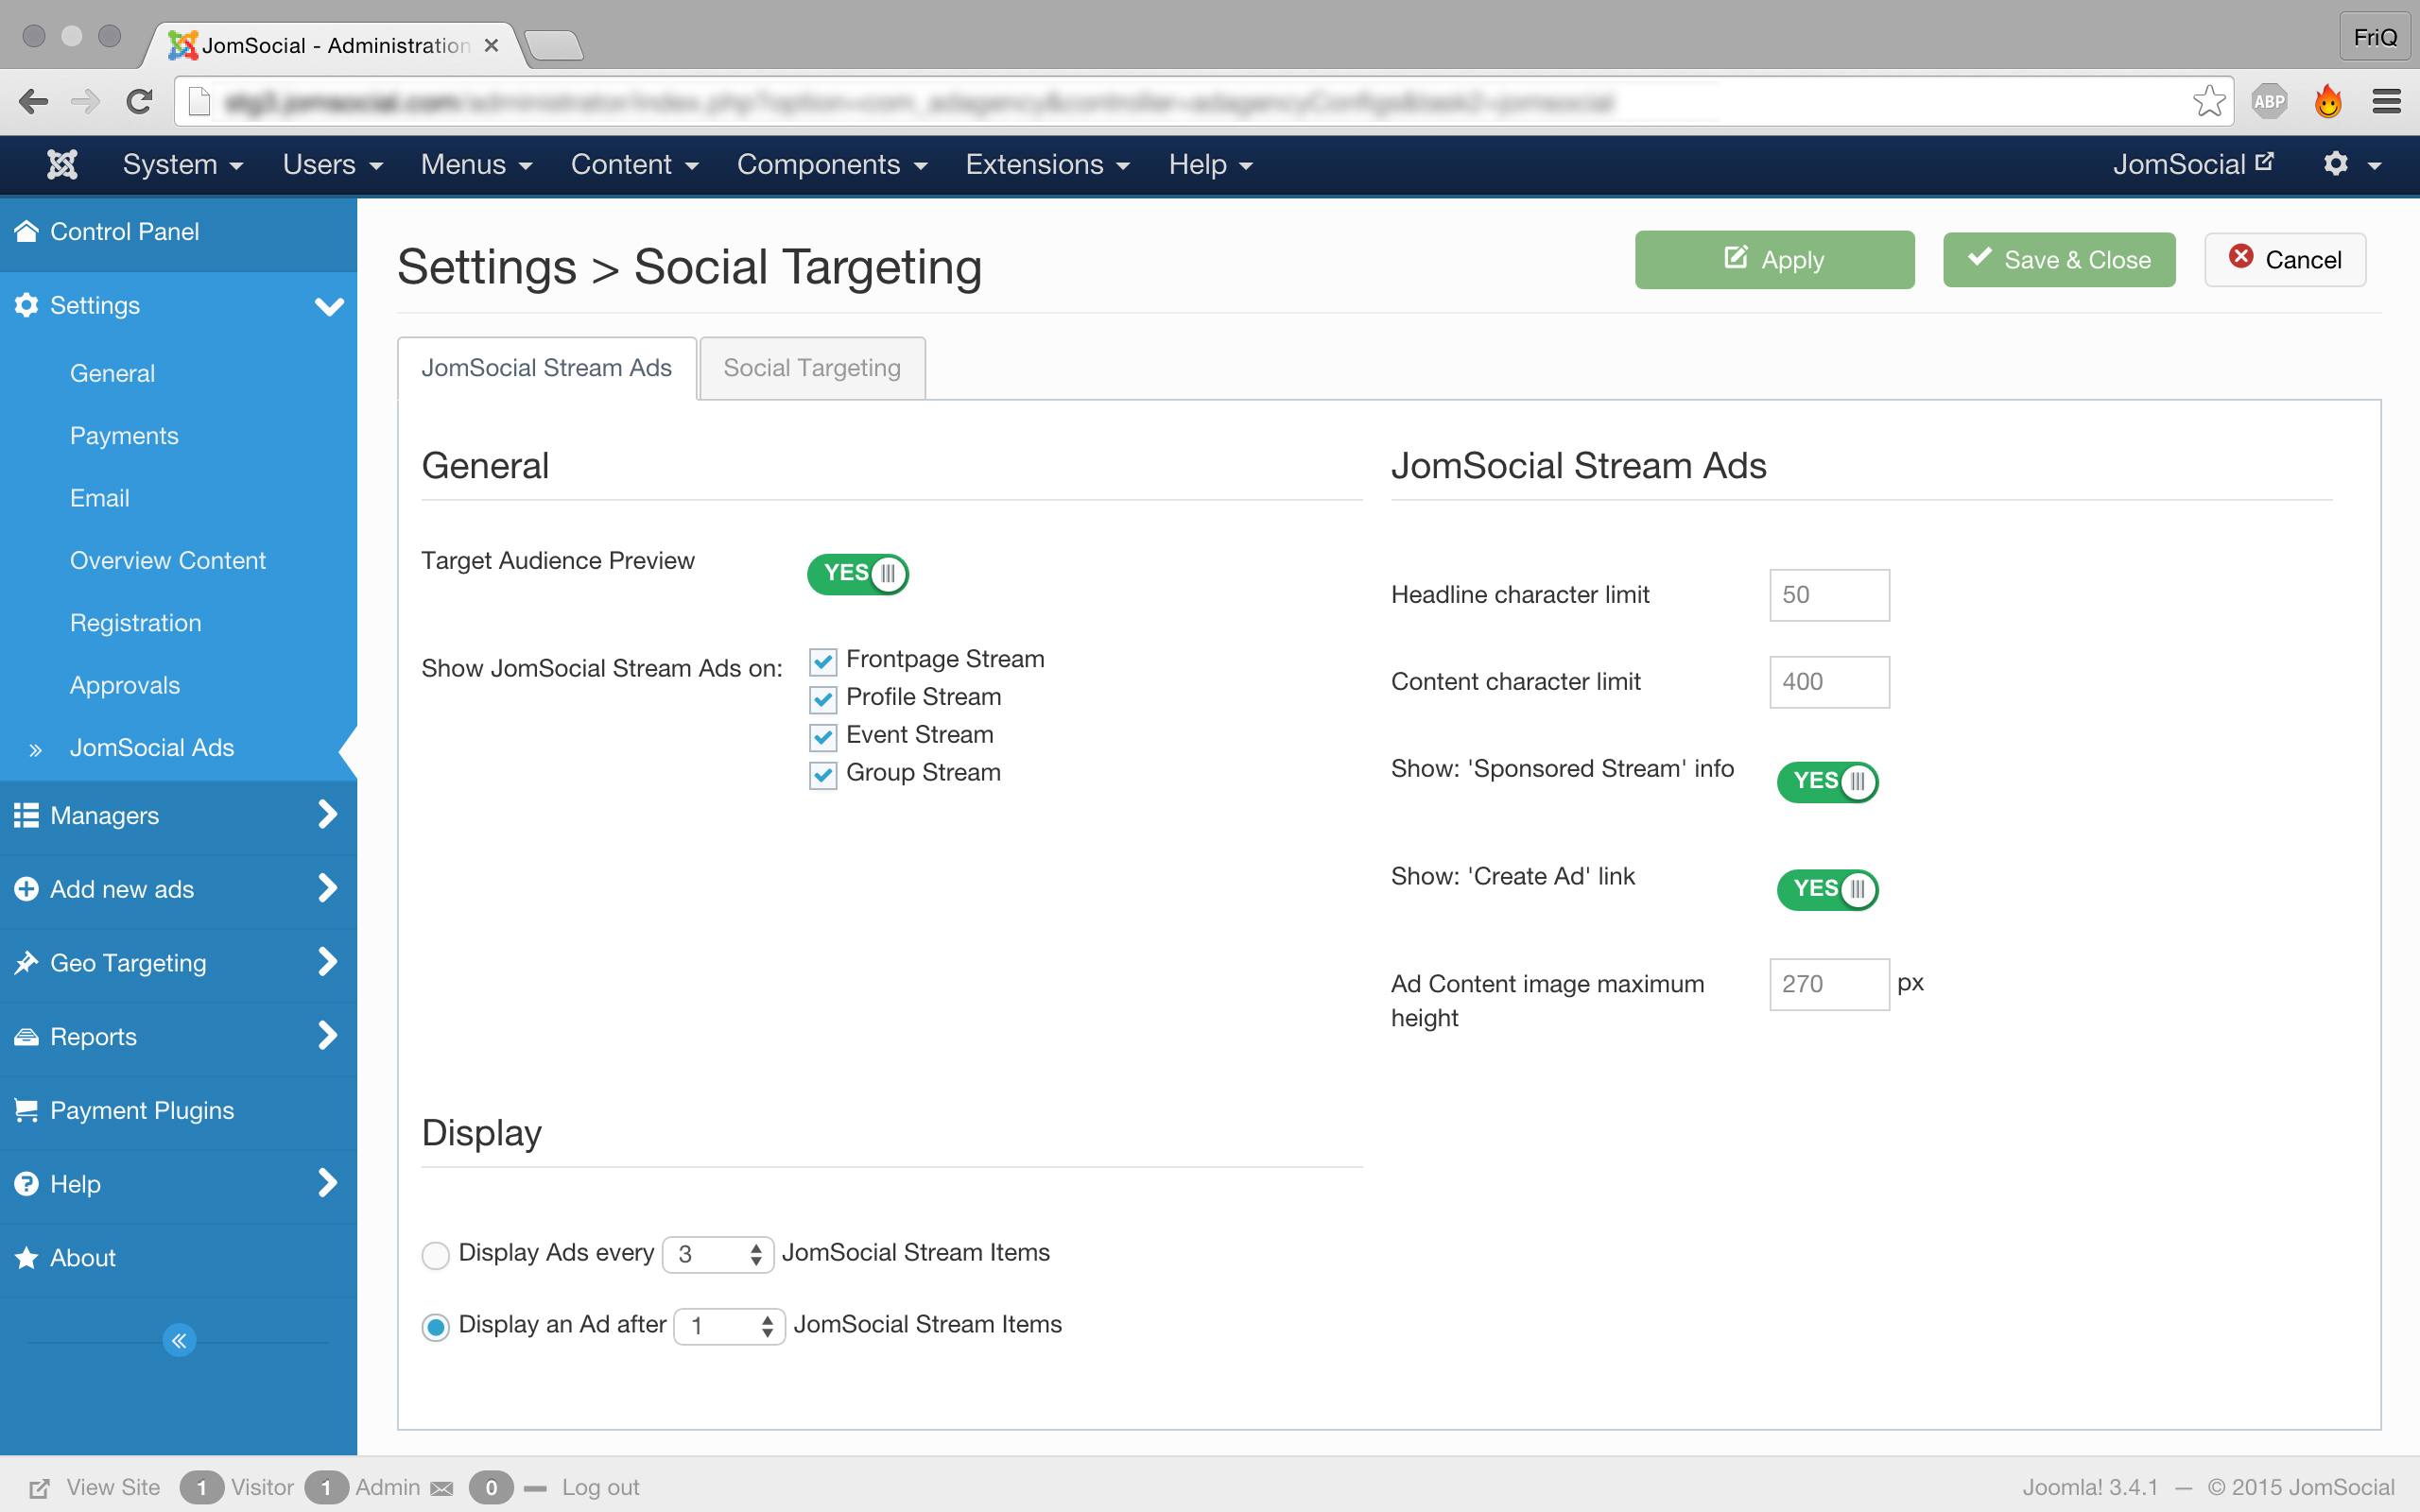The height and width of the screenshot is (1512, 2420).
Task: Open the Menus menu
Action: coord(476,164)
